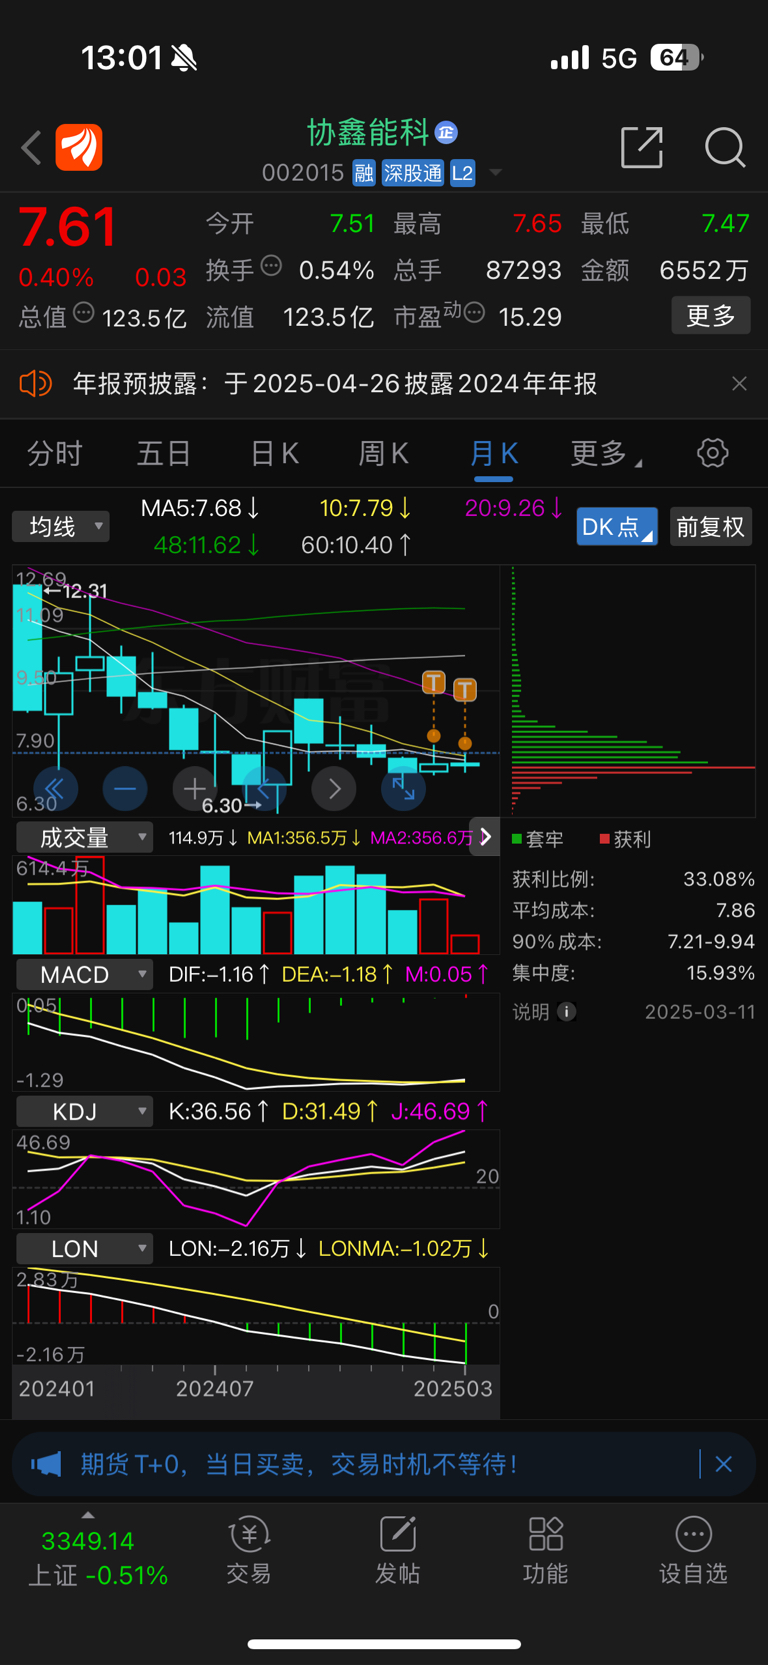
Task: Open info icon beside 总值
Action: (x=84, y=313)
